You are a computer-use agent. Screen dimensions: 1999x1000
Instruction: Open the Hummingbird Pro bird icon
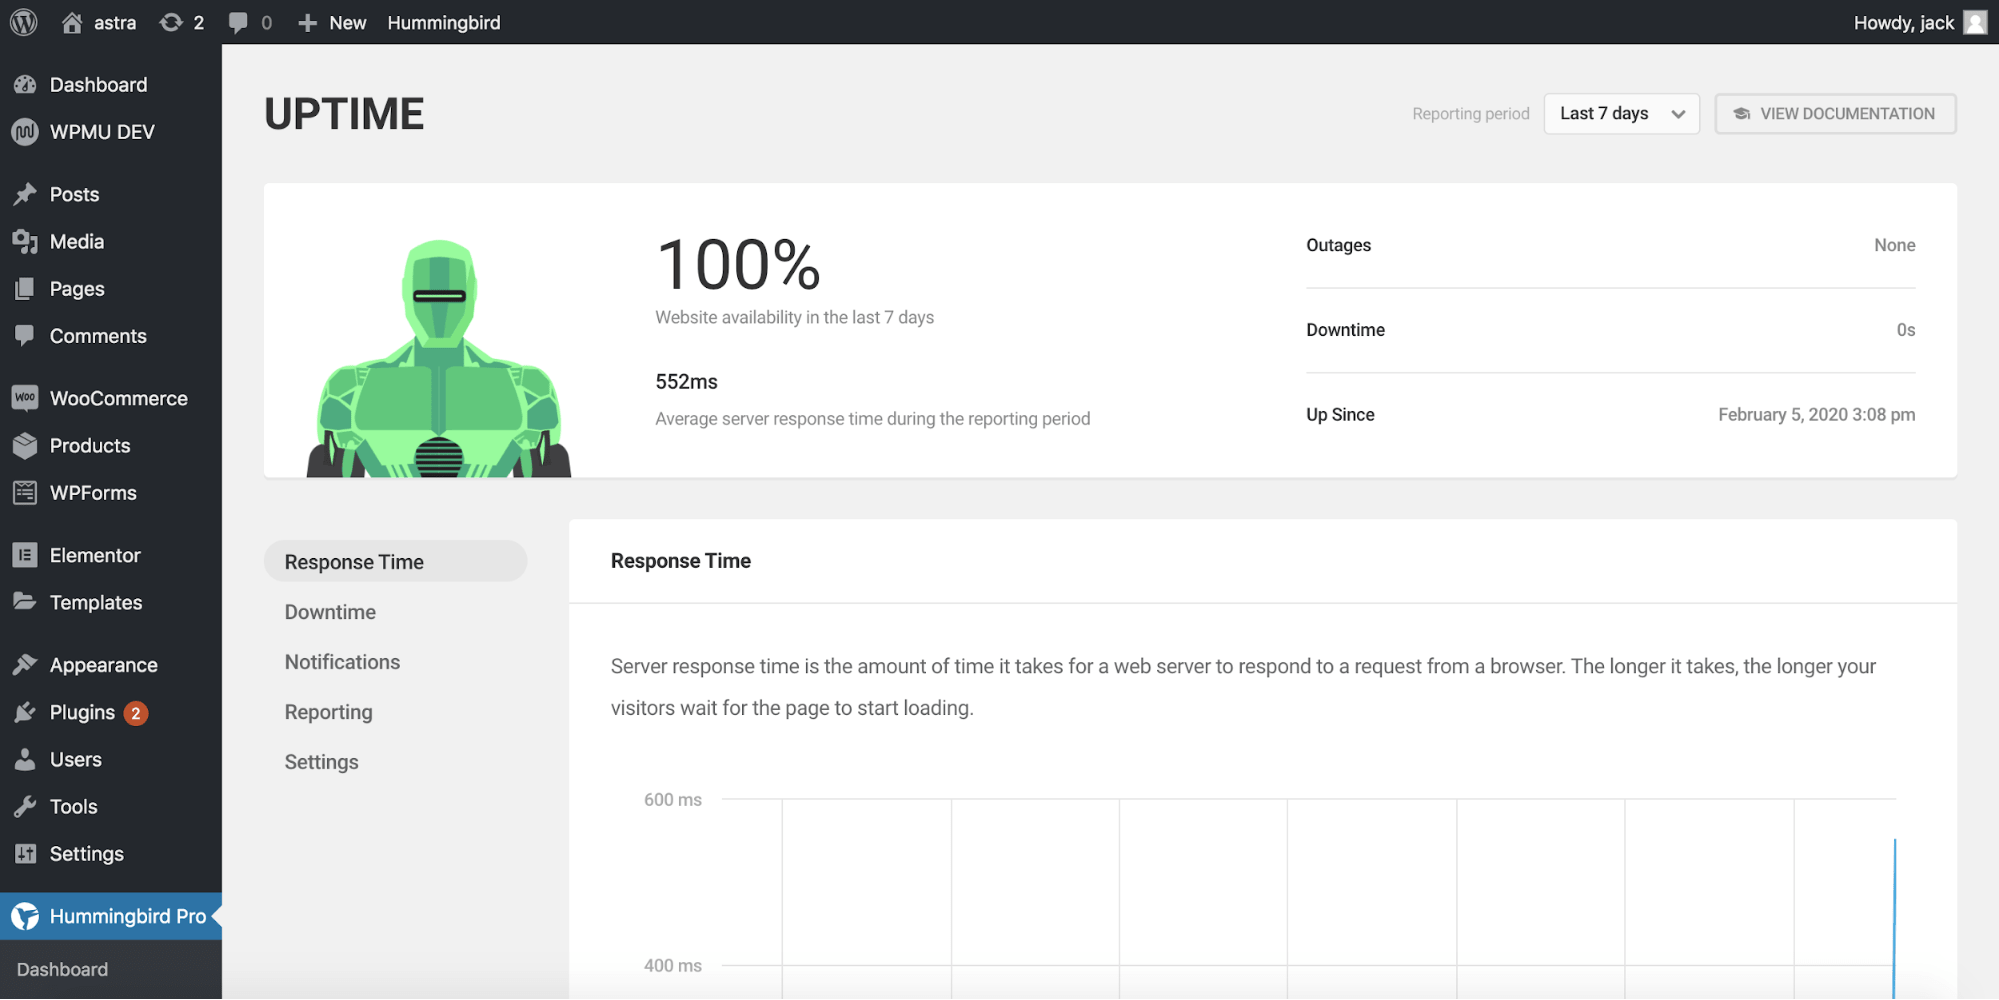click(x=25, y=915)
